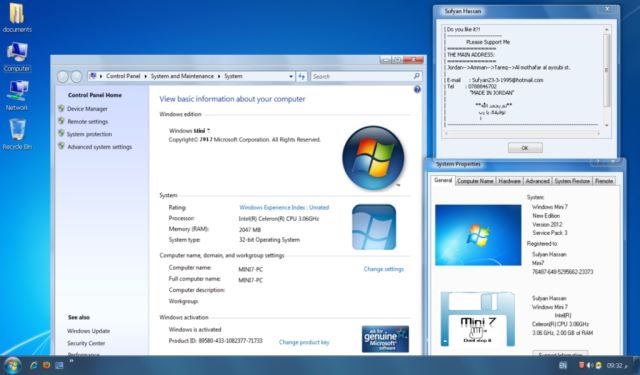Click the vertical scrollbar thumb in Sufyan Hassan dialog
The image size is (640, 375).
point(606,70)
